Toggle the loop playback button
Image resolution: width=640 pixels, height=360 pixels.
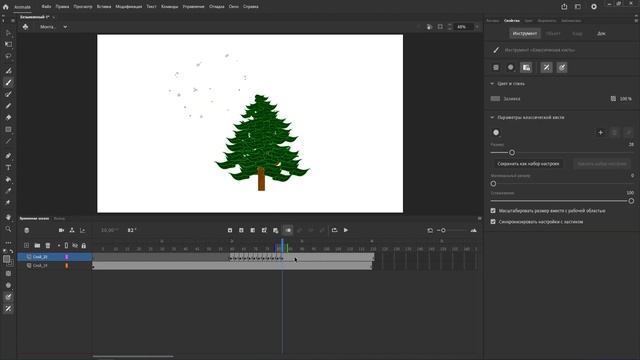coord(335,230)
